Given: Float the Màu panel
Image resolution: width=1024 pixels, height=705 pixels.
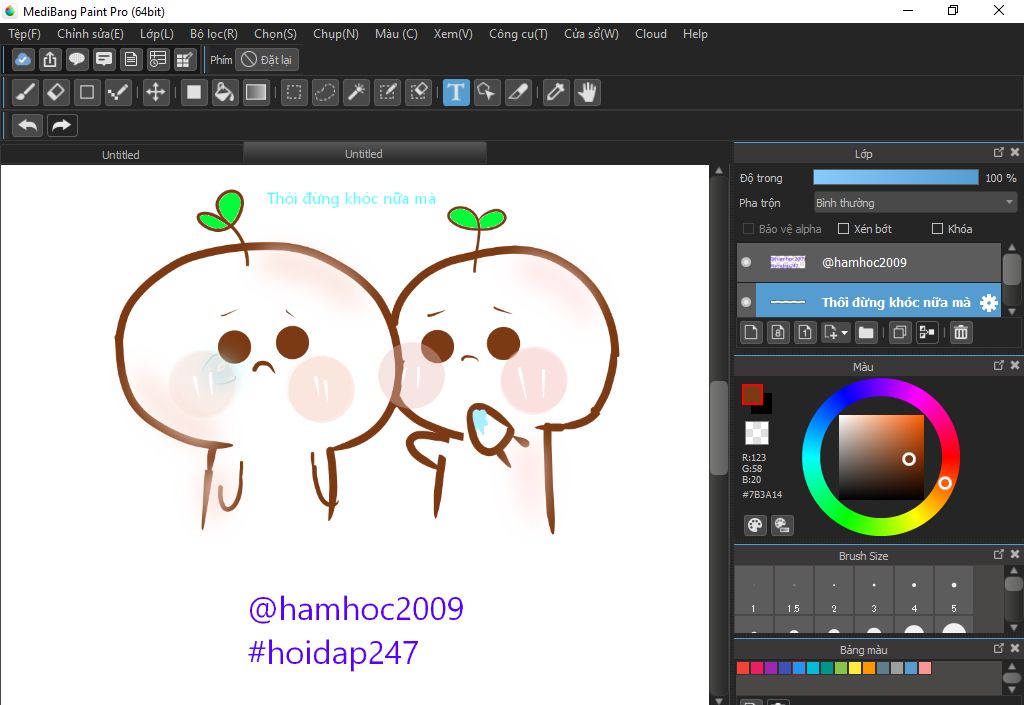Looking at the screenshot, I should pos(999,366).
